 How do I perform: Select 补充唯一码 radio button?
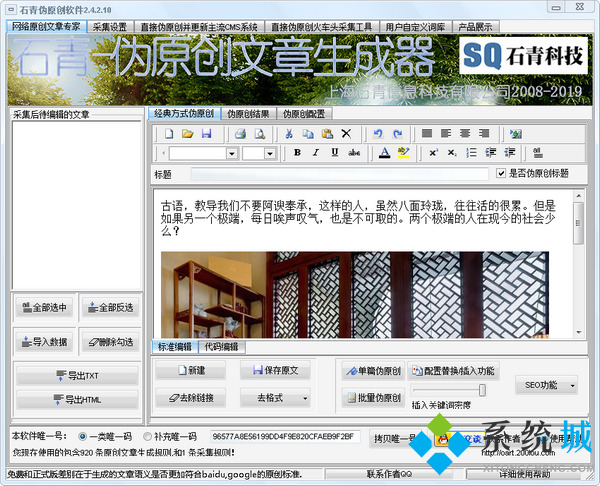coord(147,436)
